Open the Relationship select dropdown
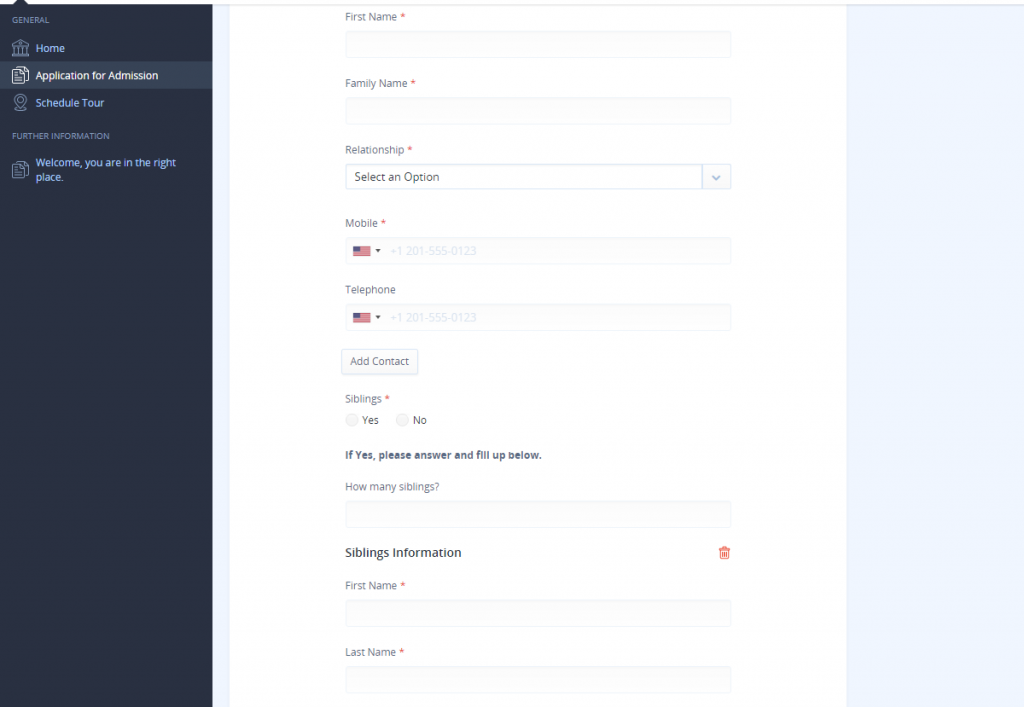Screen dimensions: 1024x707 coord(523,177)
